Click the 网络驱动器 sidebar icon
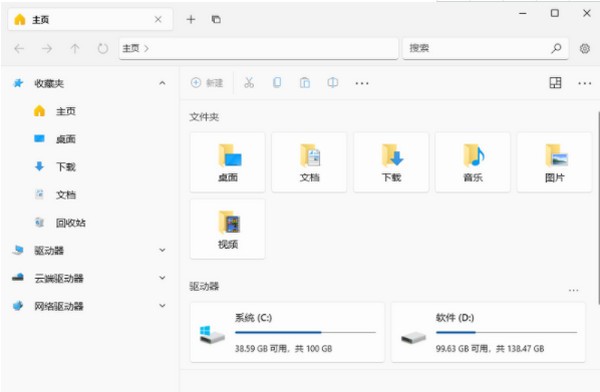The height and width of the screenshot is (392, 600). (x=18, y=306)
